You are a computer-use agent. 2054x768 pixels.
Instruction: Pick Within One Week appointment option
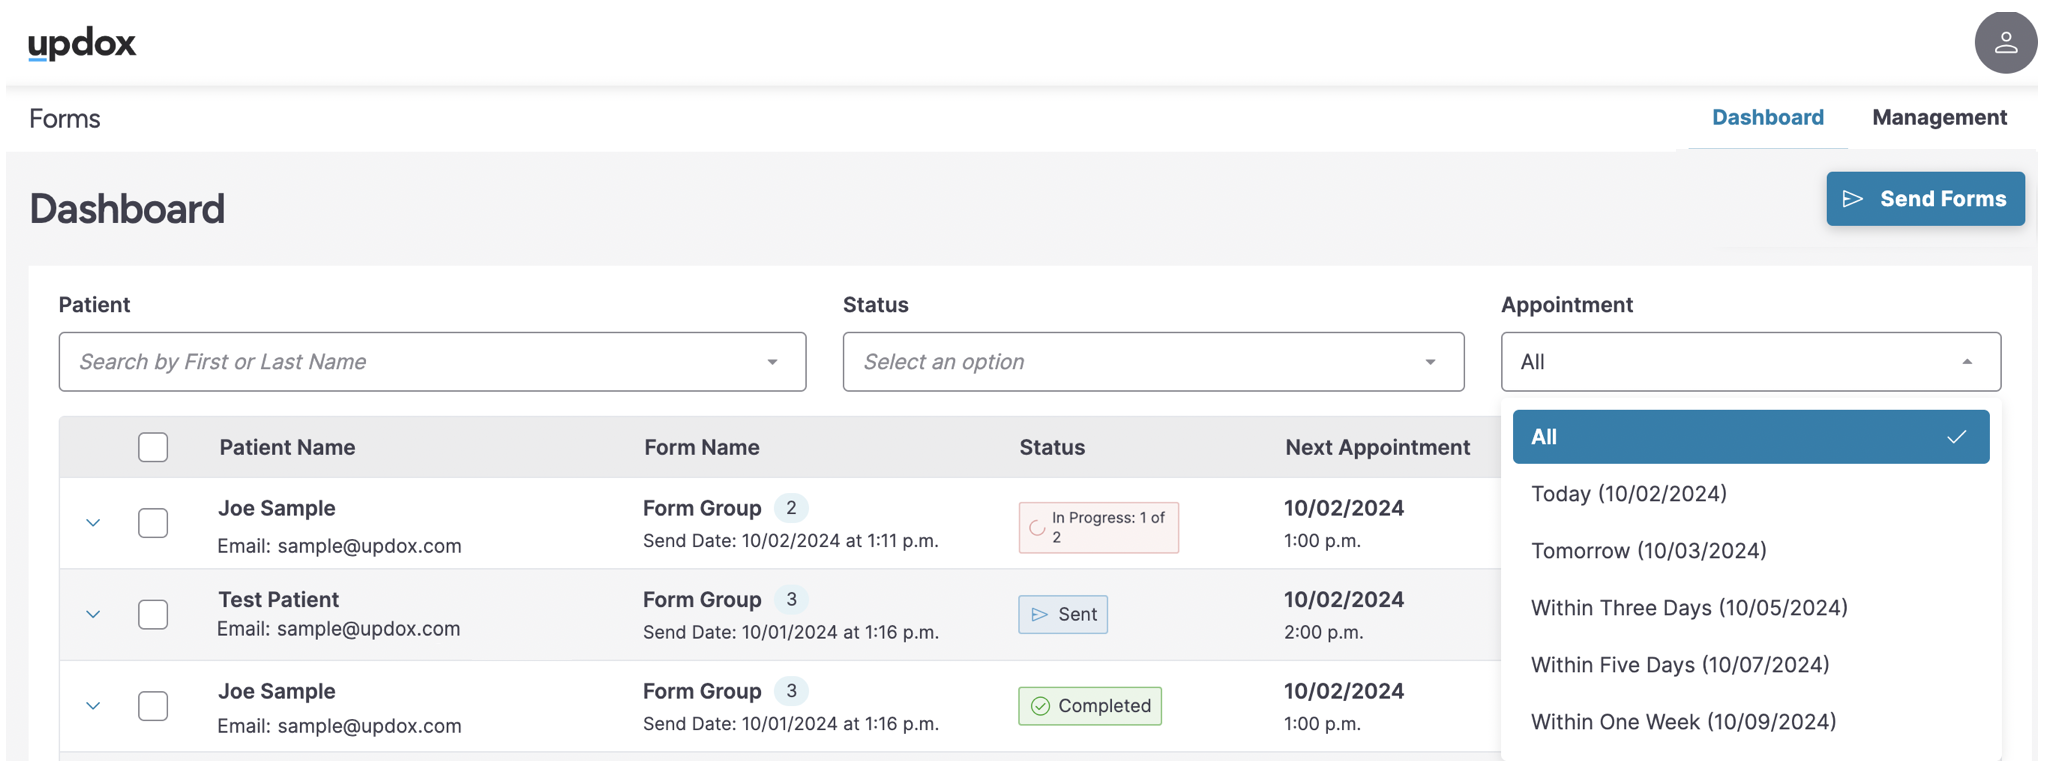1683,722
